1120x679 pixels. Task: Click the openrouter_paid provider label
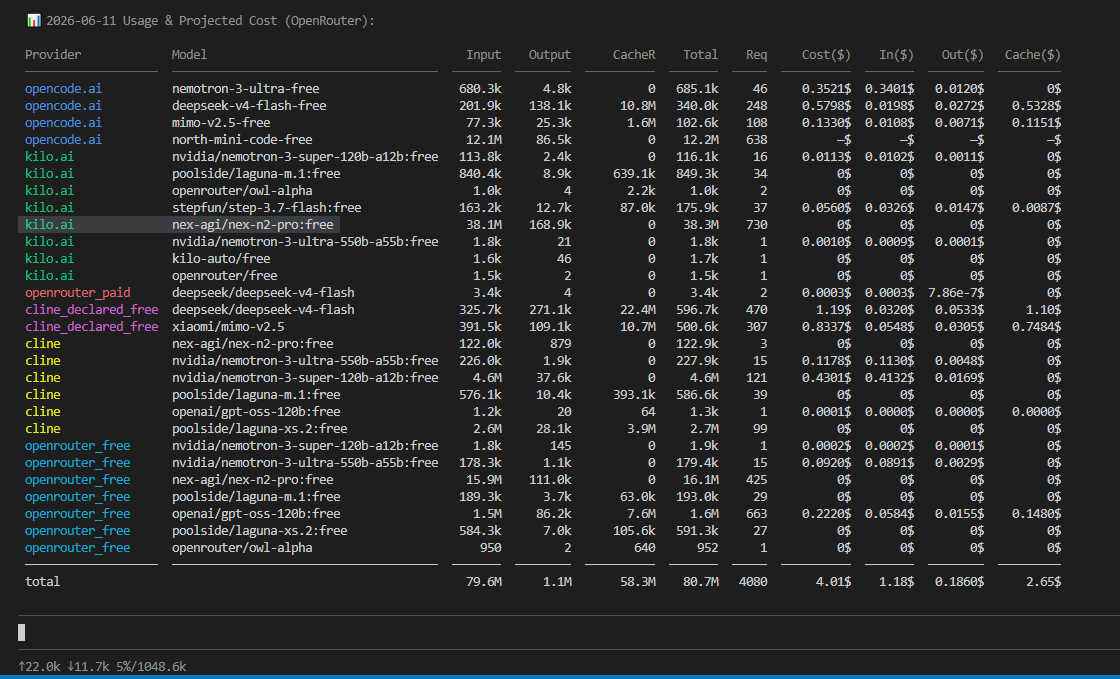[78, 292]
